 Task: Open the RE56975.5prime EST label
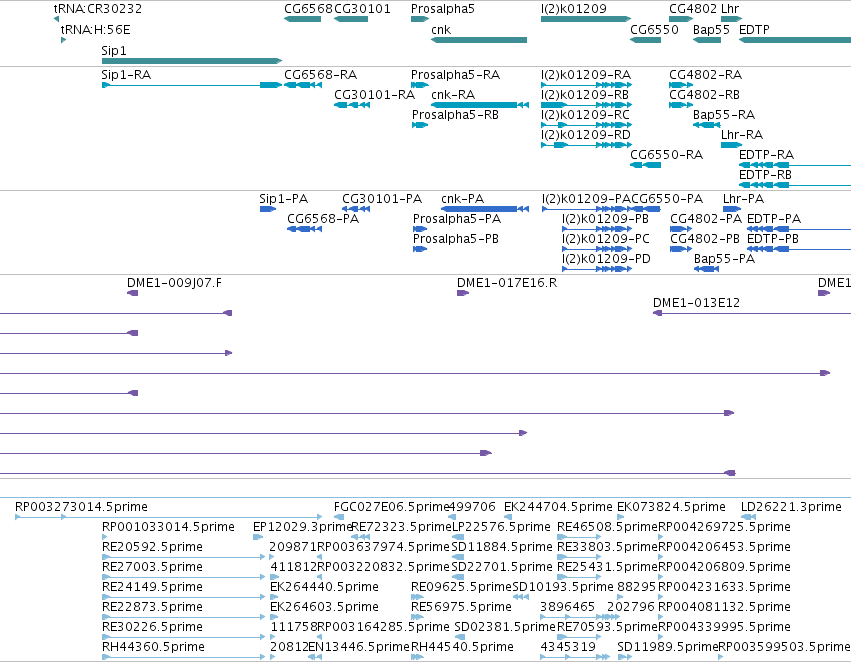point(461,608)
